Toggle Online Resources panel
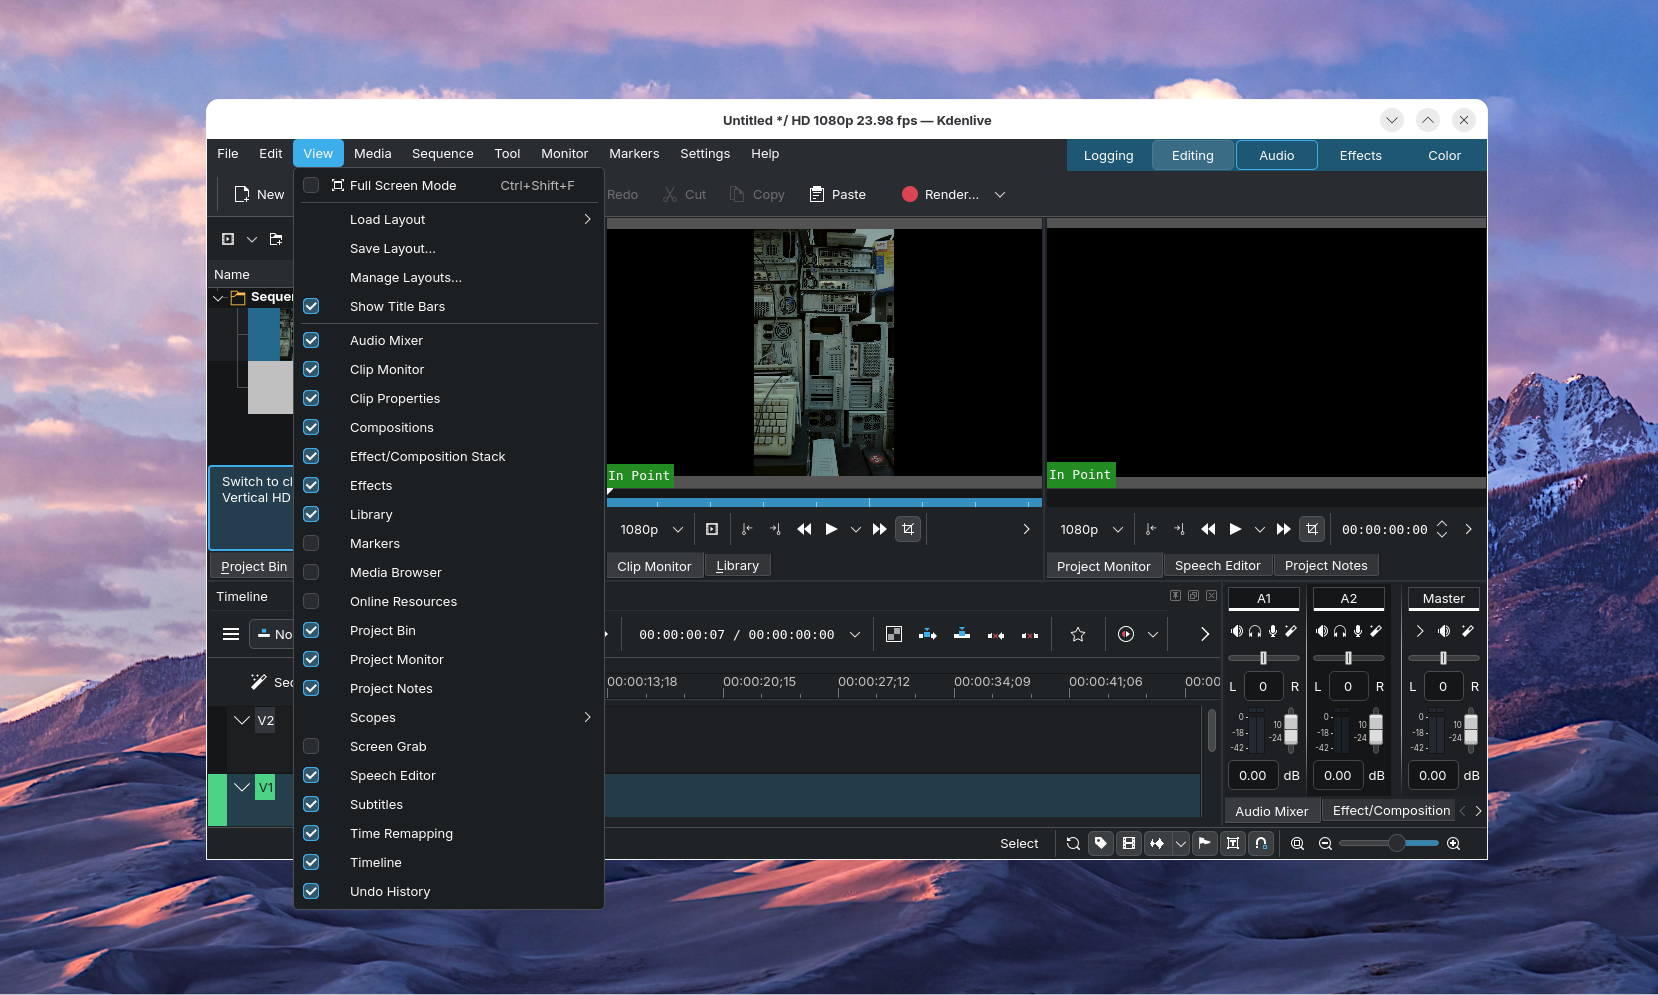1658x995 pixels. coord(311,601)
